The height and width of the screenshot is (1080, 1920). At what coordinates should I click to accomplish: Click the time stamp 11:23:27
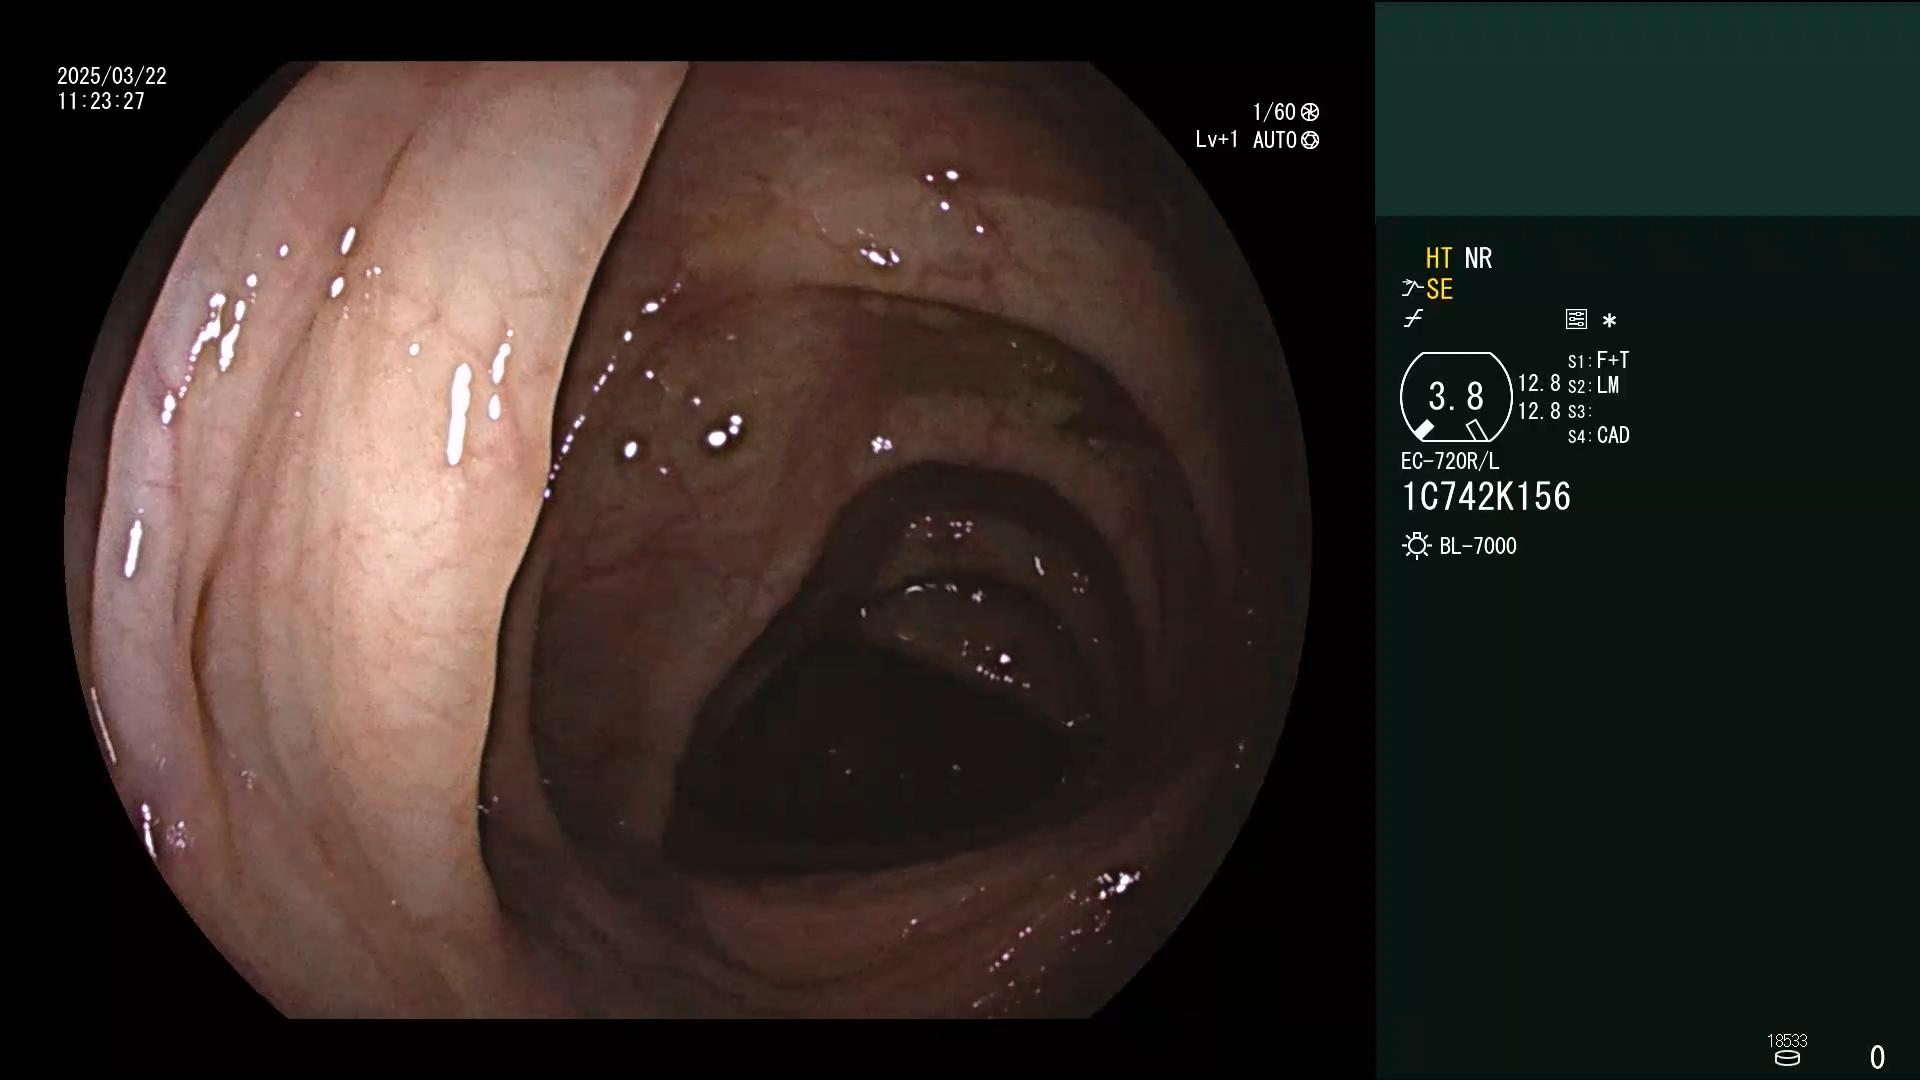click(x=101, y=101)
